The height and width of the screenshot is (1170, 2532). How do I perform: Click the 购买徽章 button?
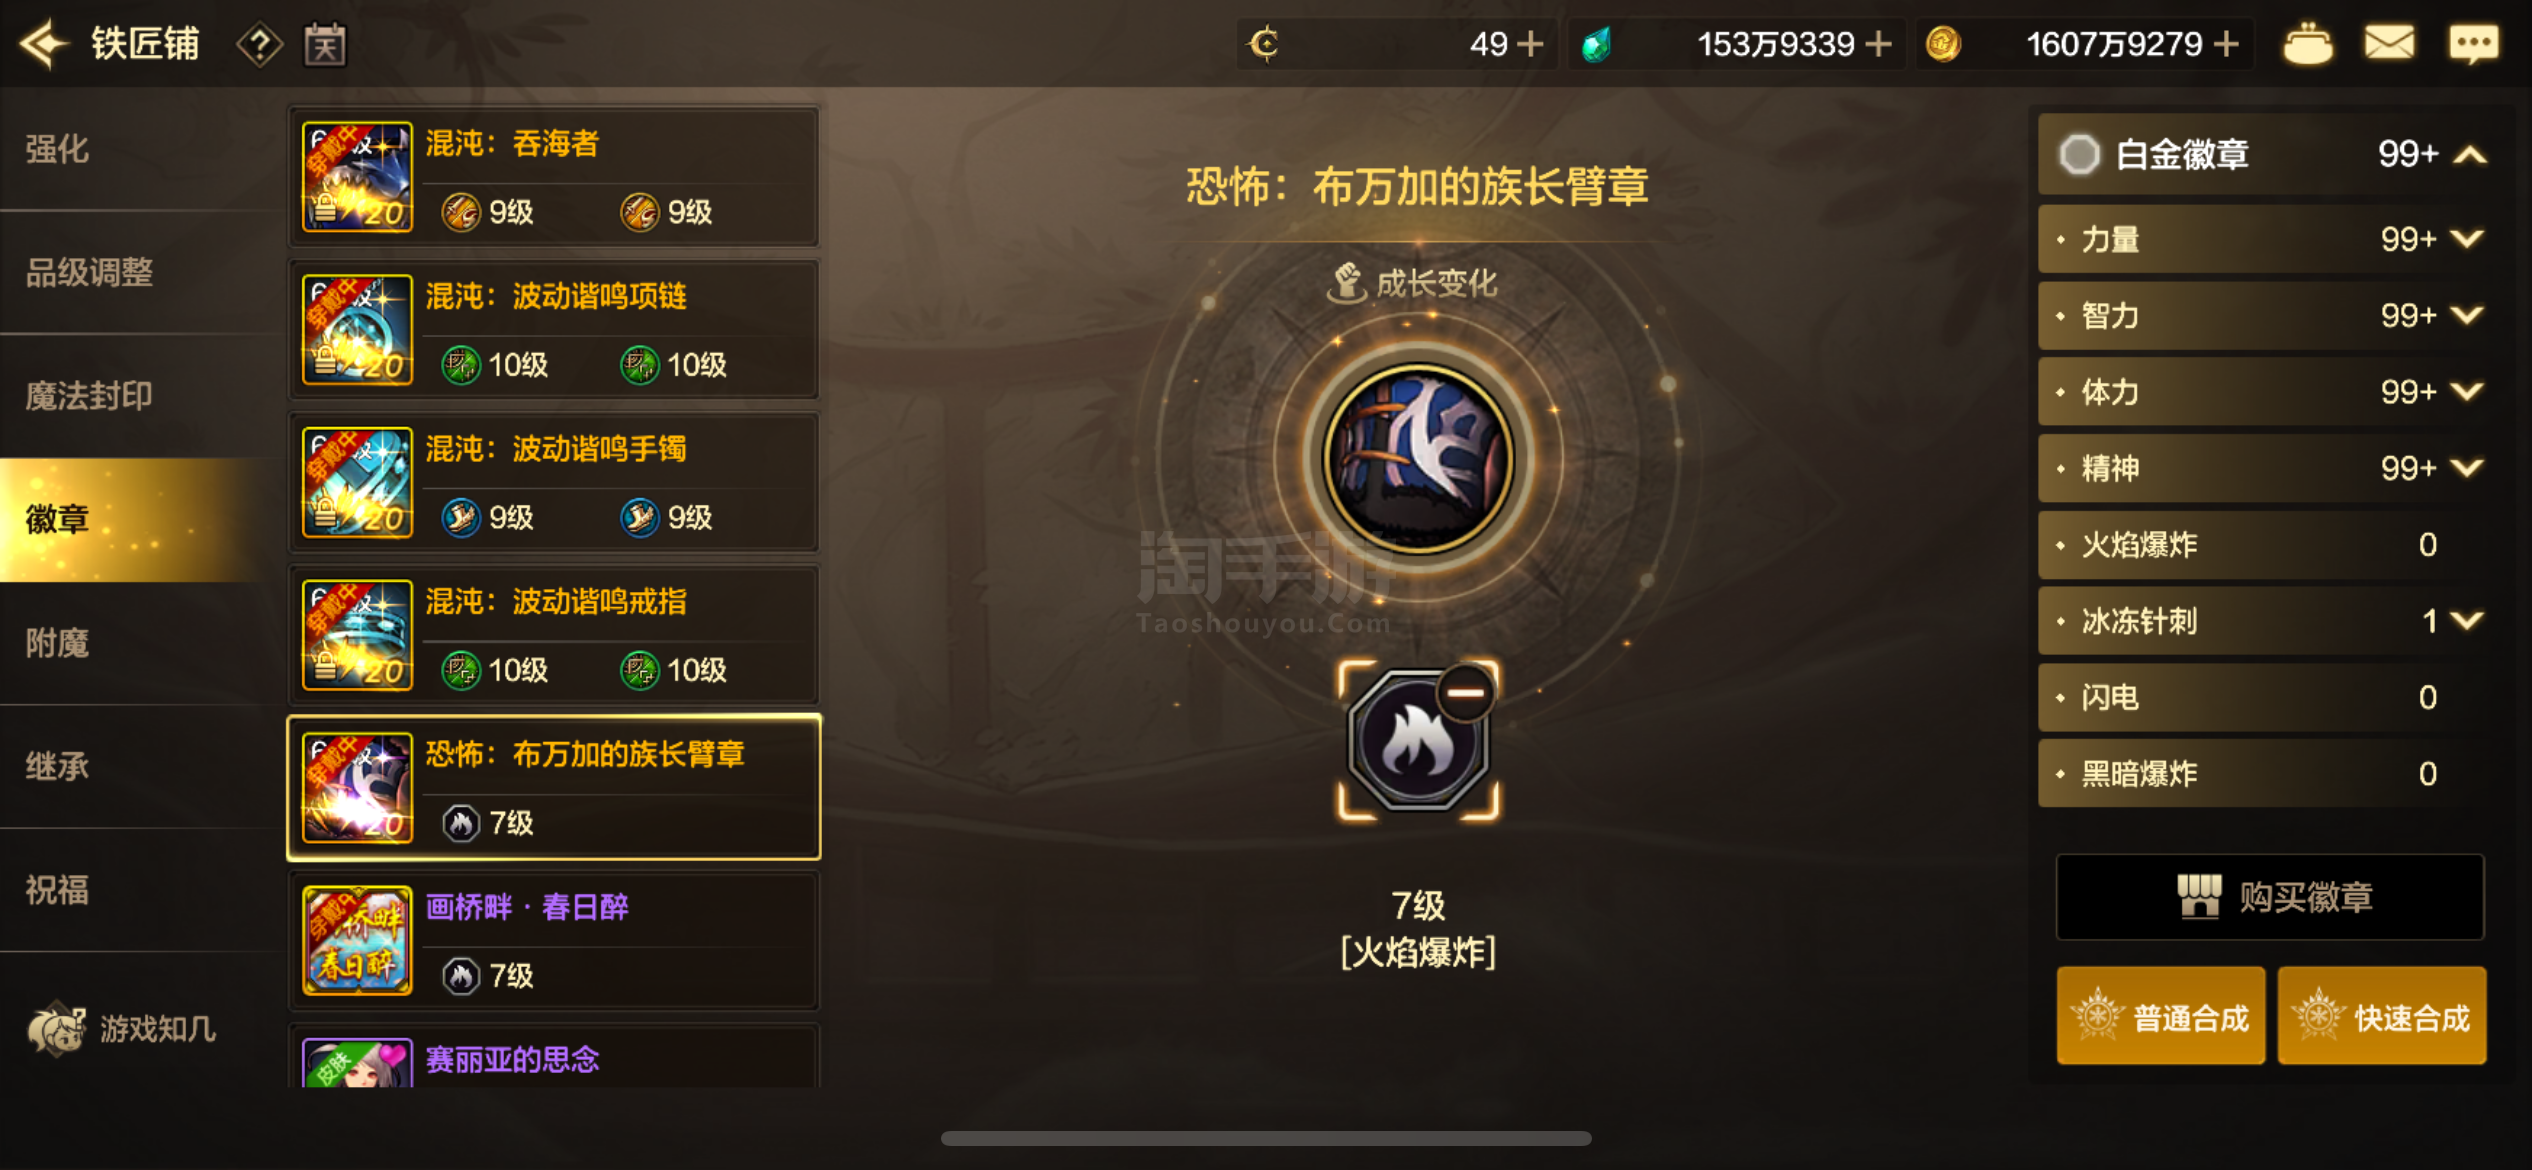tap(2270, 897)
